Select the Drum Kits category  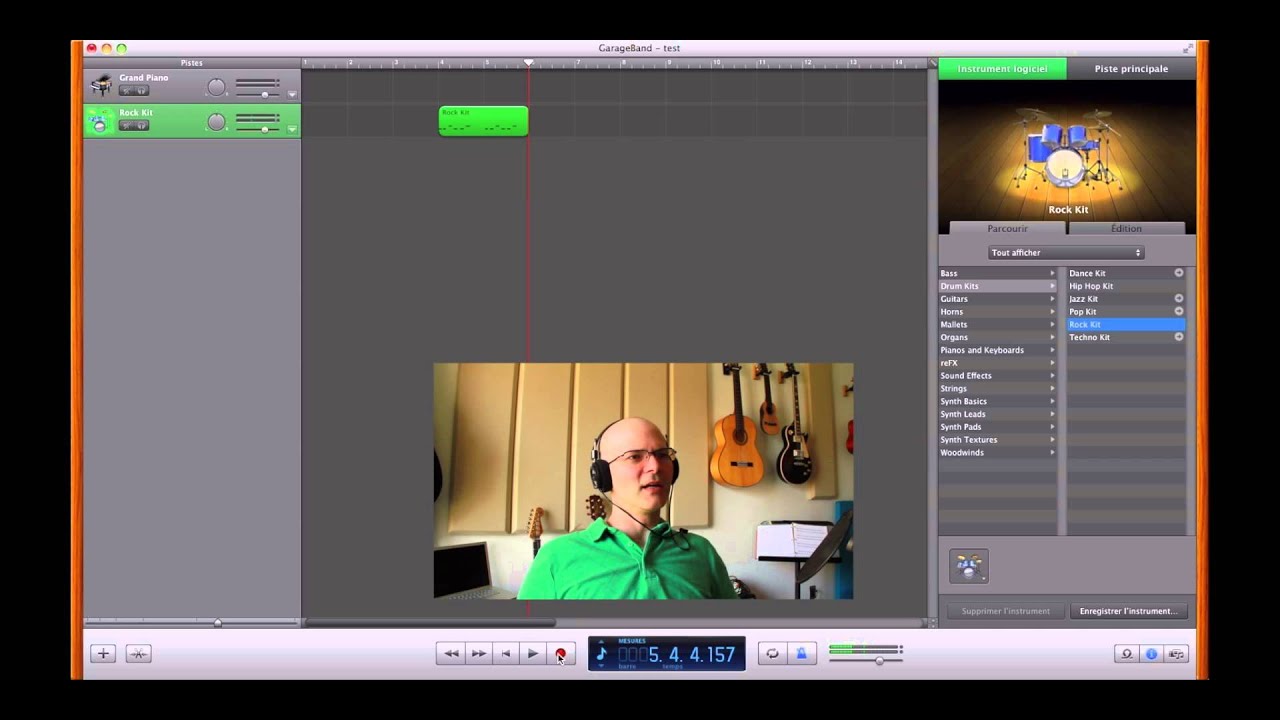[x=997, y=286]
